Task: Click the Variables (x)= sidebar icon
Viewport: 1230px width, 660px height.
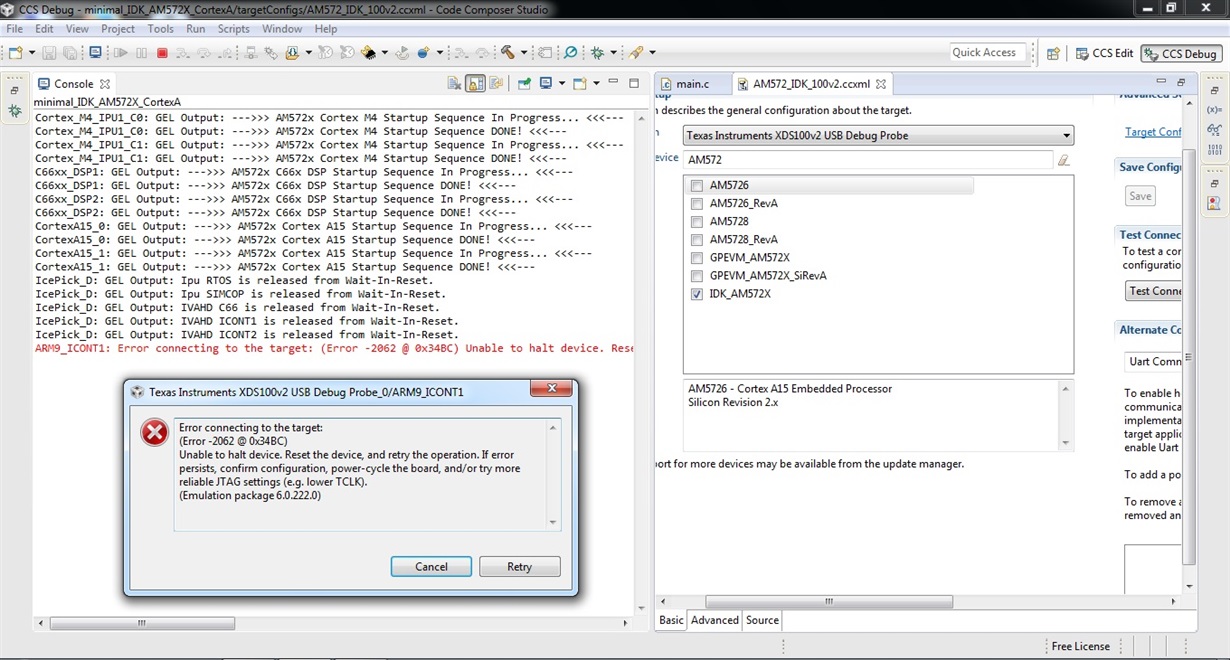Action: 1213,109
